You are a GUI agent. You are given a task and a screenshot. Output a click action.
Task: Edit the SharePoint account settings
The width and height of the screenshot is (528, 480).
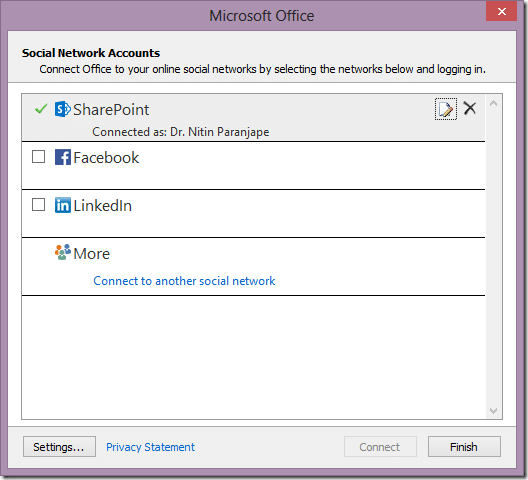coord(446,109)
